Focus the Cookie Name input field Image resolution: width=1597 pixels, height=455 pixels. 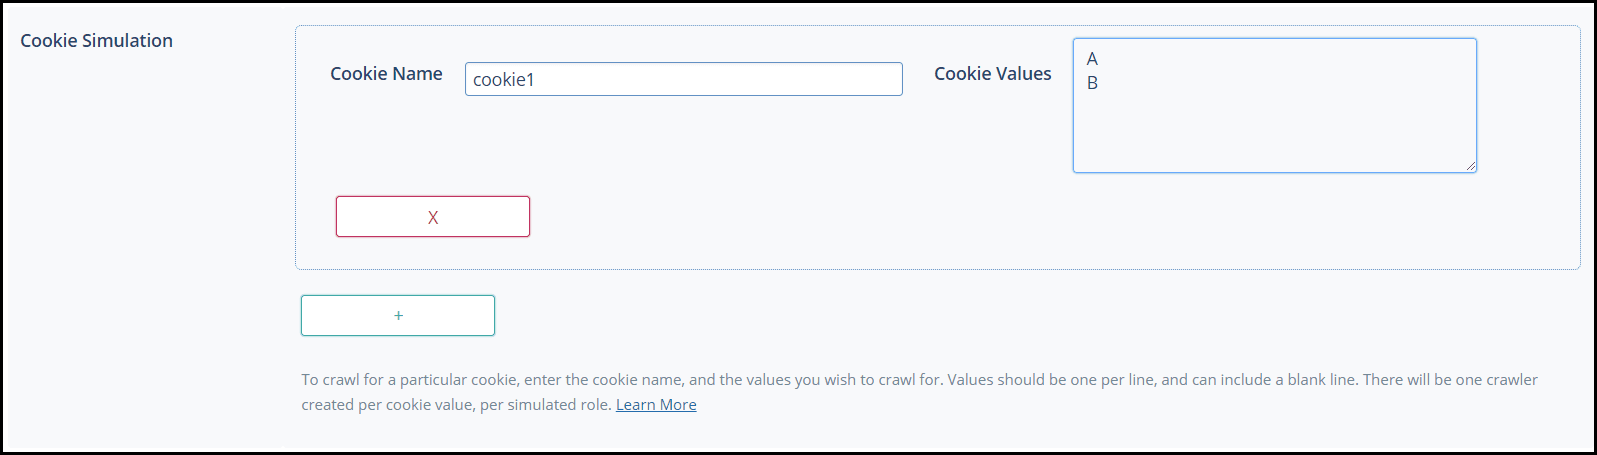(683, 80)
